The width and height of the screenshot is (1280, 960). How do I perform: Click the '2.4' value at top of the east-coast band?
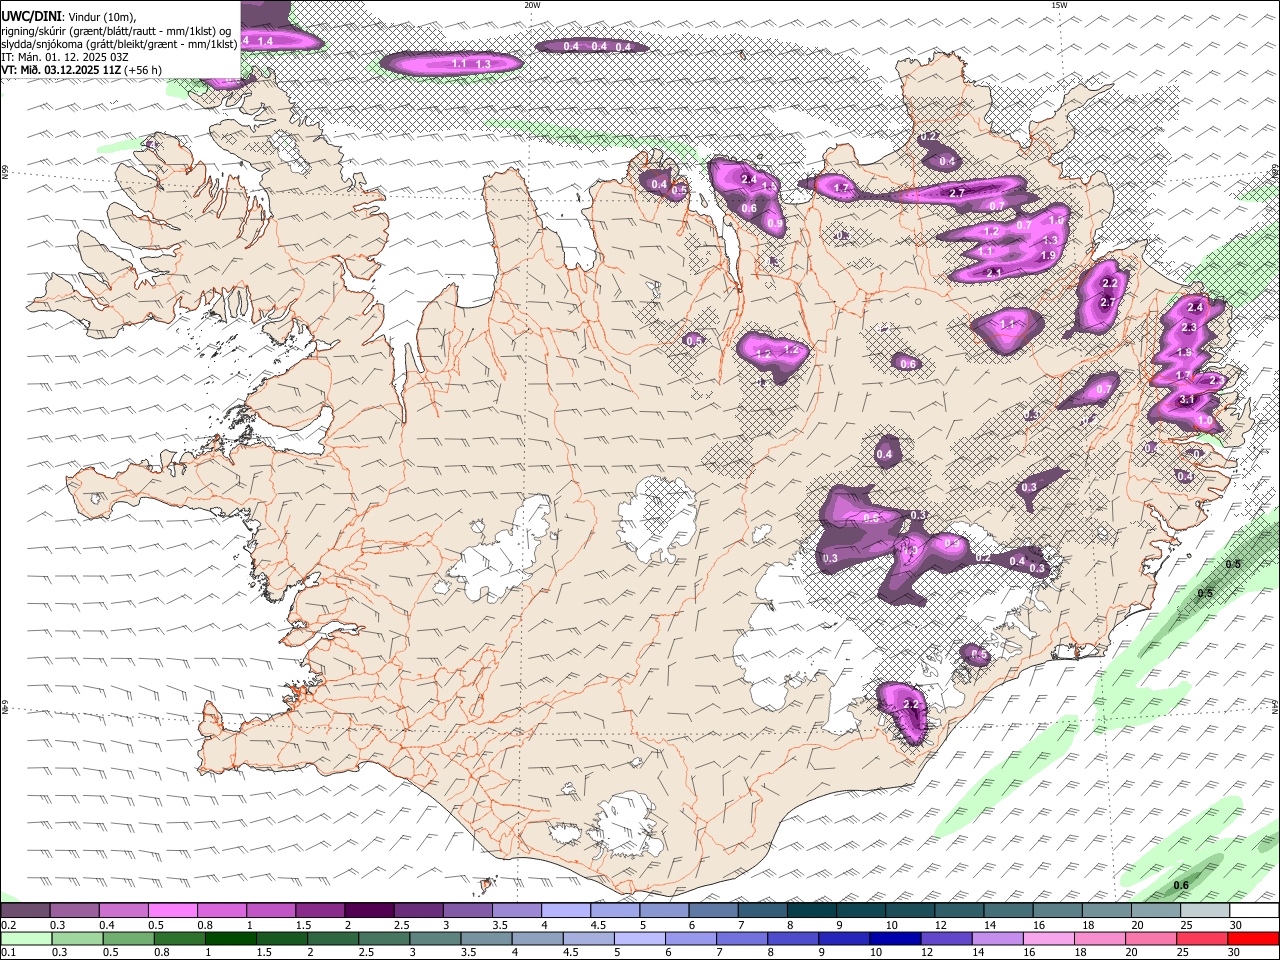(x=1195, y=308)
